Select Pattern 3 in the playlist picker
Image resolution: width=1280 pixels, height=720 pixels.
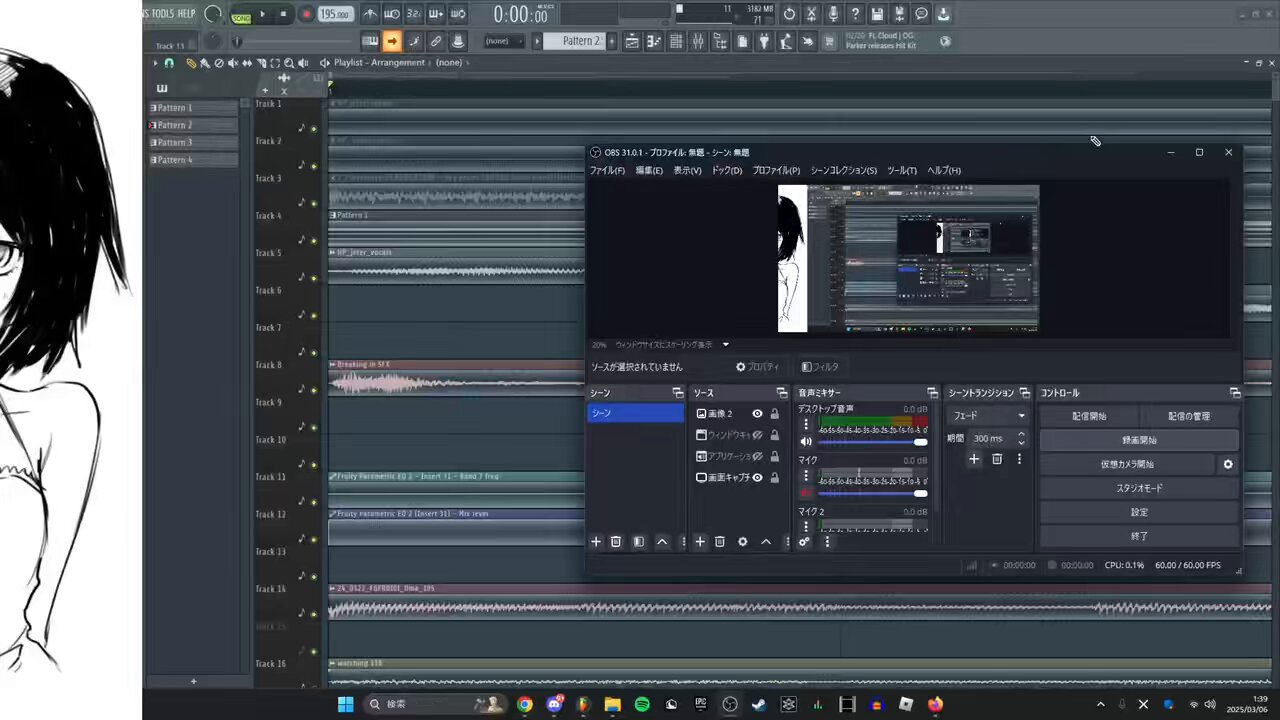[194, 142]
